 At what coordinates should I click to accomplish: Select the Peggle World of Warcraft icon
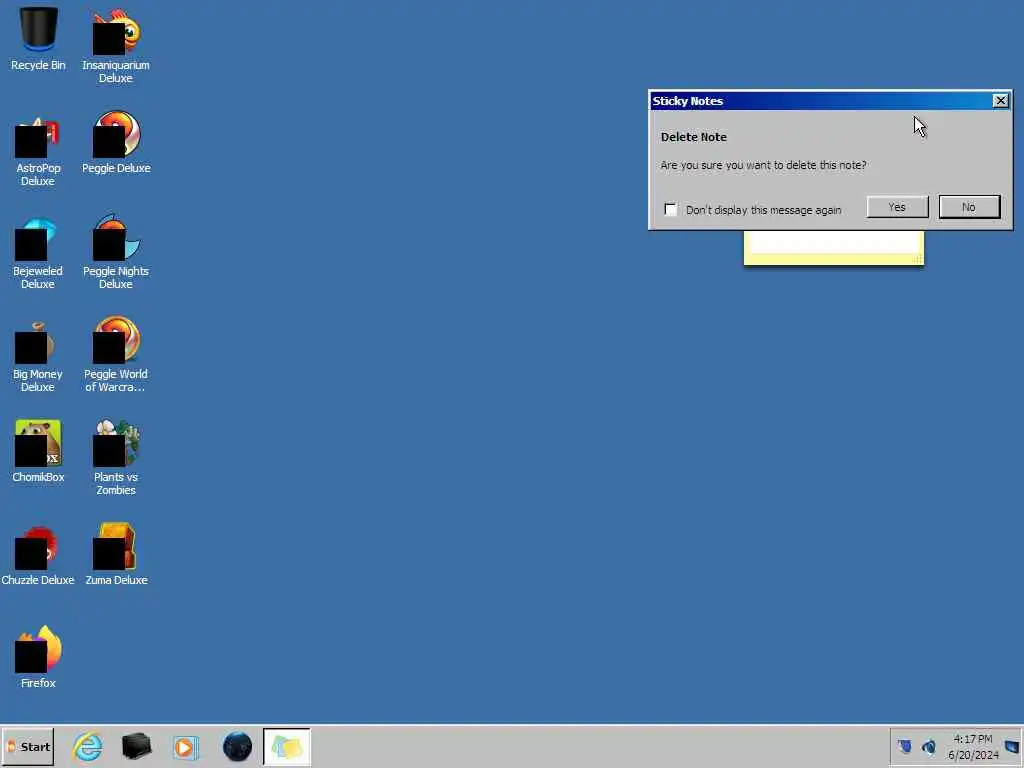pos(116,354)
